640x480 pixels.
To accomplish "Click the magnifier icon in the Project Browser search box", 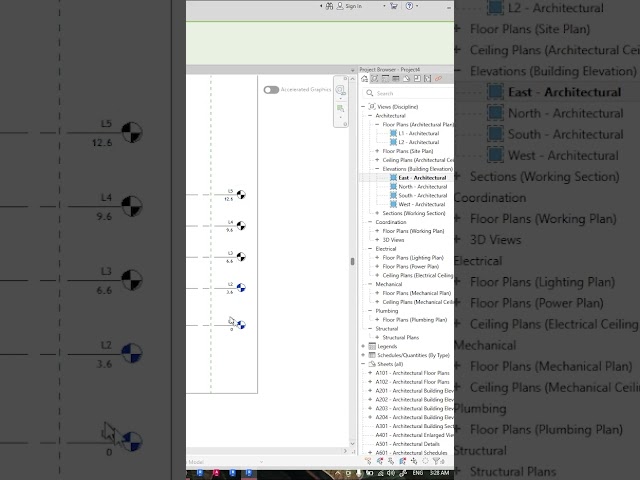I will pyautogui.click(x=370, y=93).
